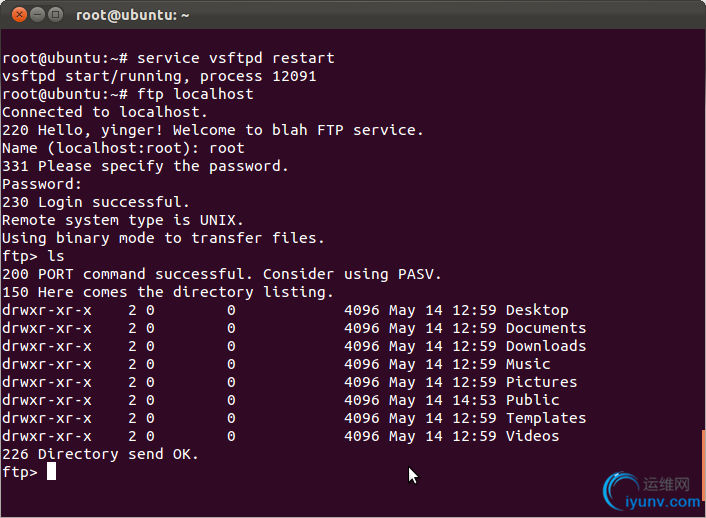706x518 pixels.
Task: Click the 'service vsftpd restart' command text
Action: point(235,58)
